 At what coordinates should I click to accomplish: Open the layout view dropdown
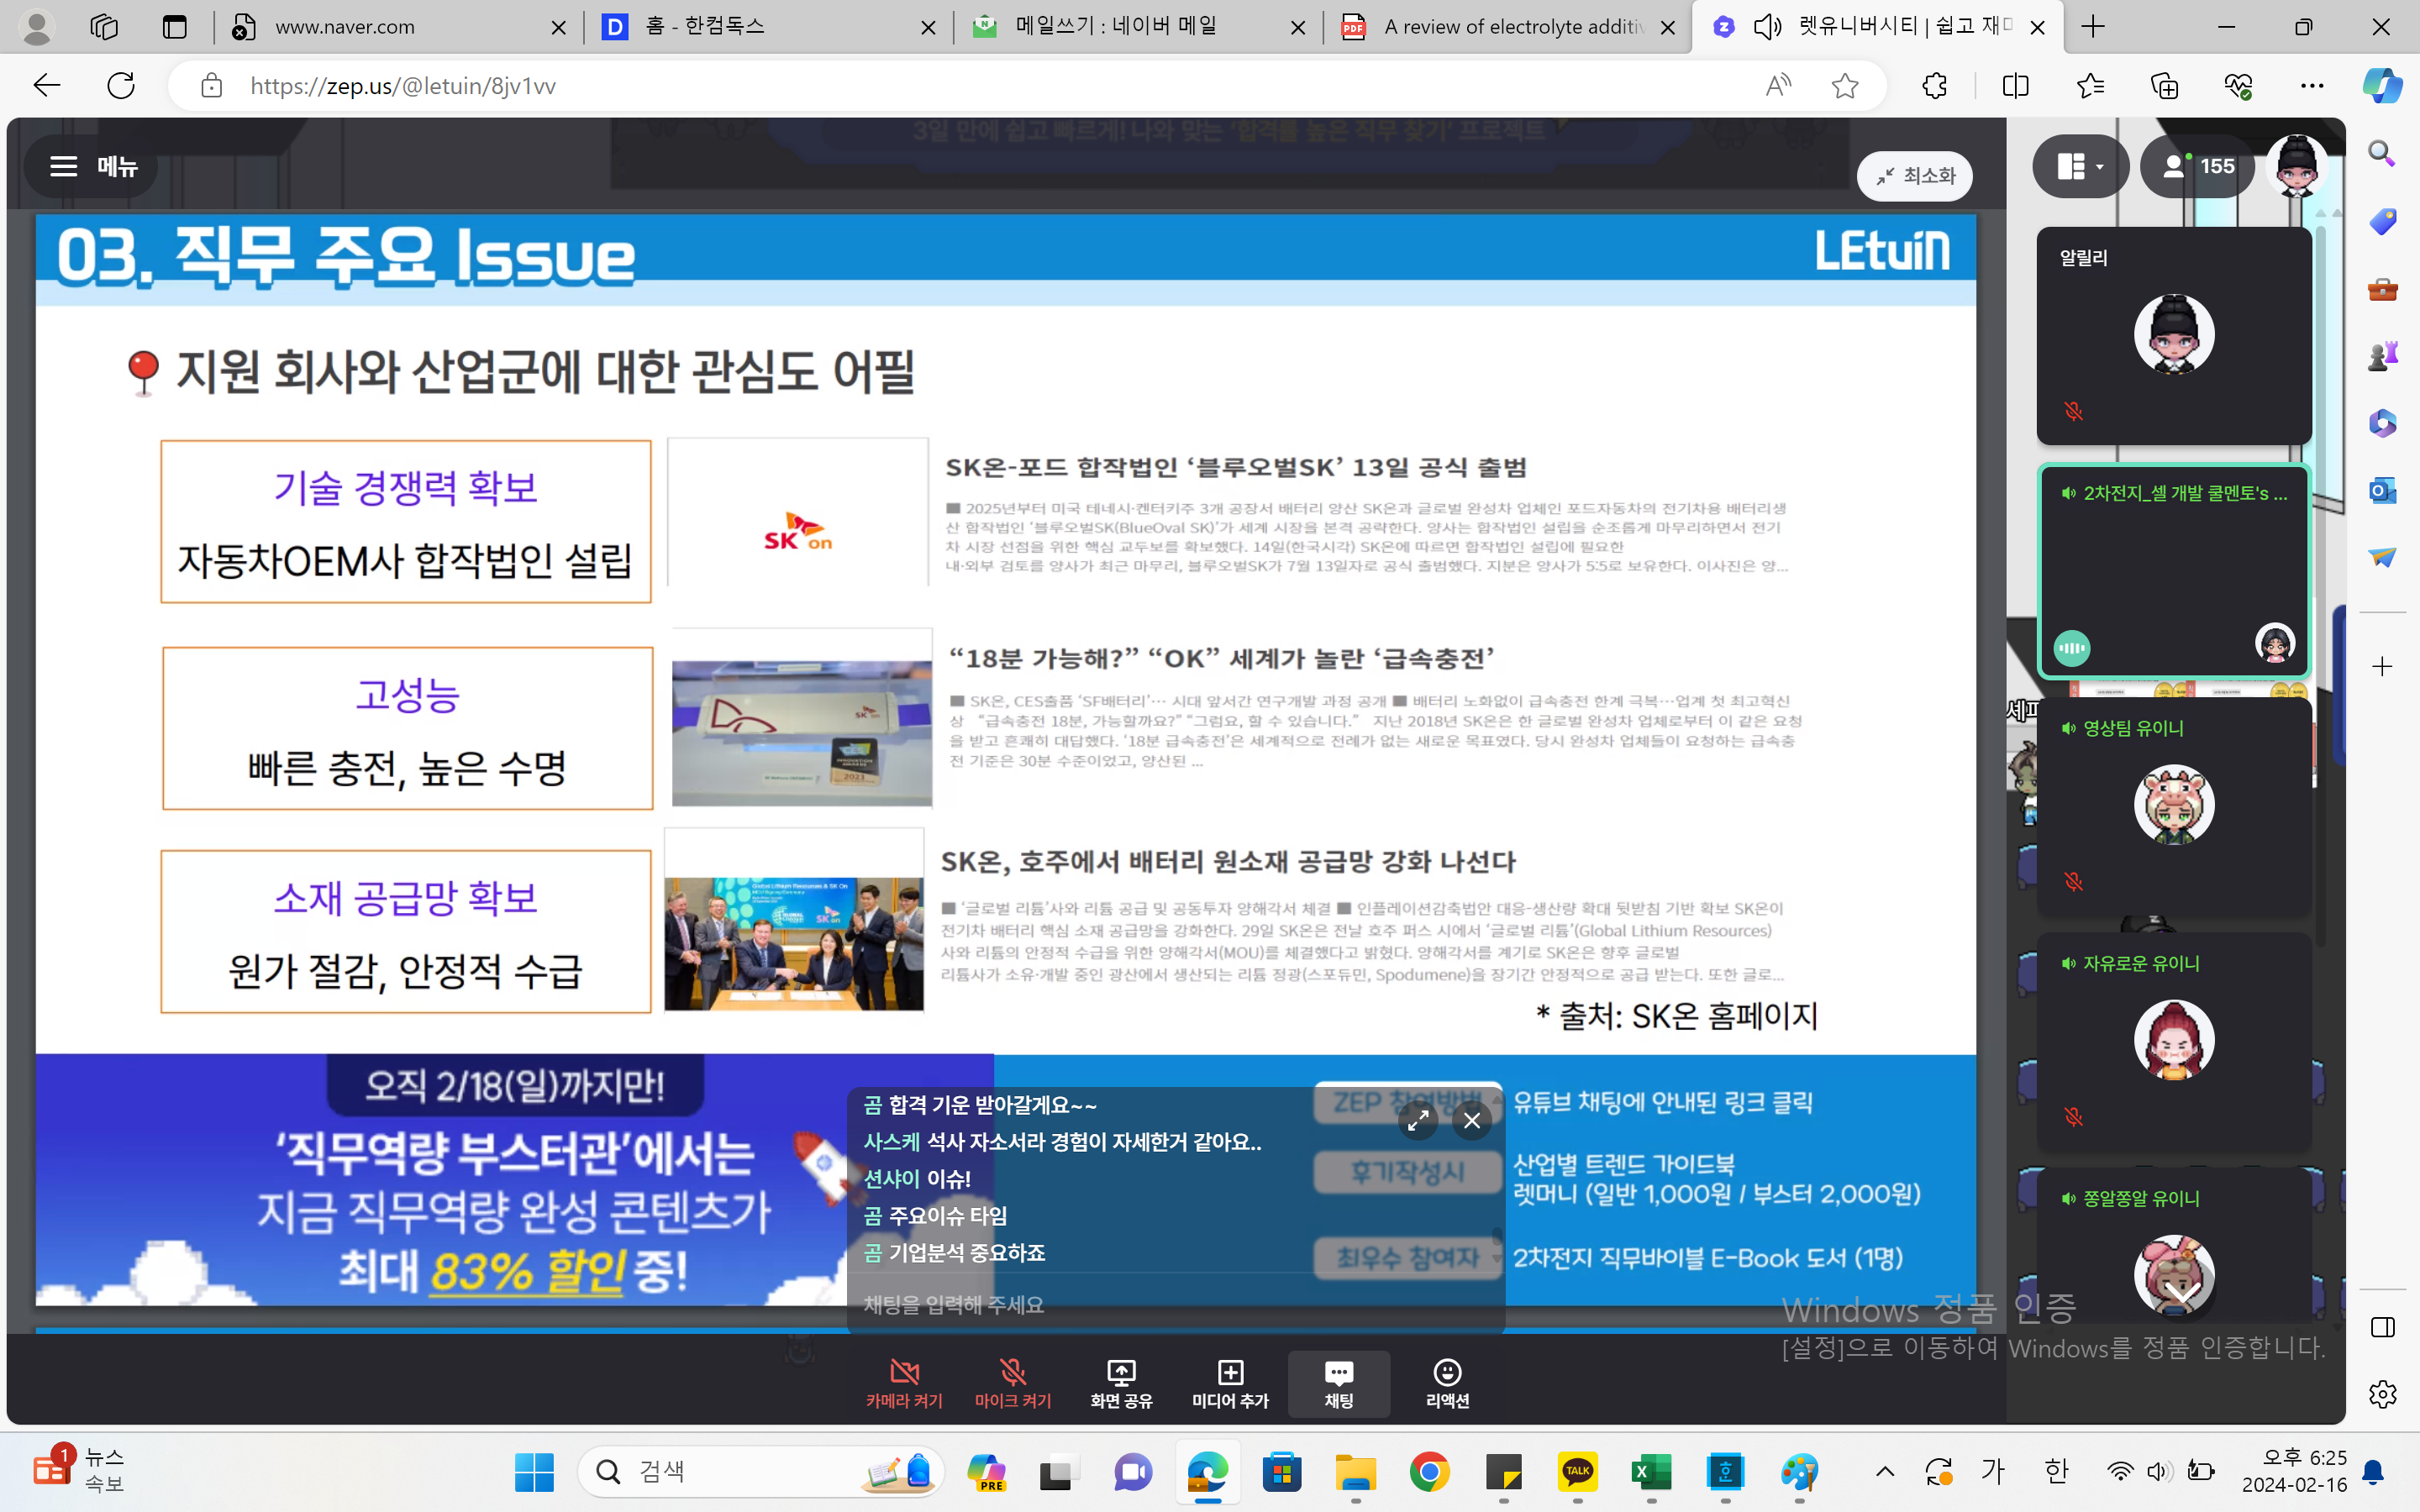coord(2080,166)
